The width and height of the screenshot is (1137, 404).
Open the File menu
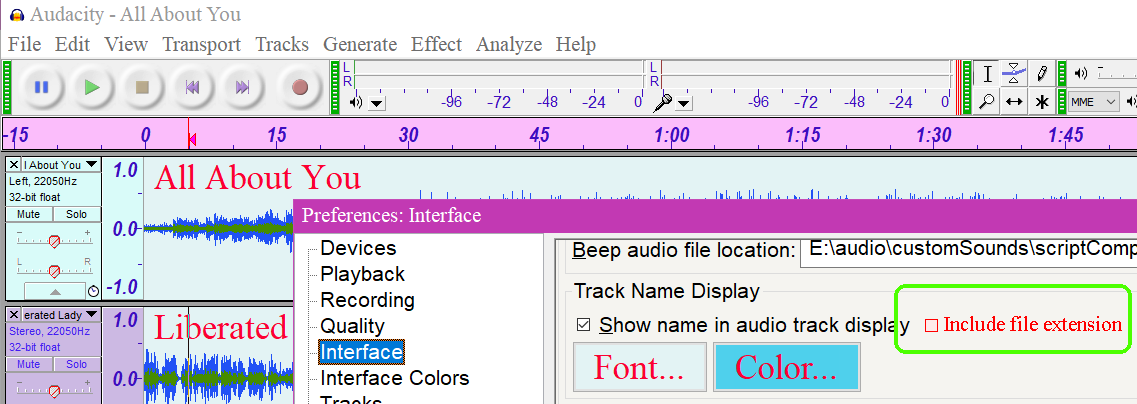coord(24,44)
